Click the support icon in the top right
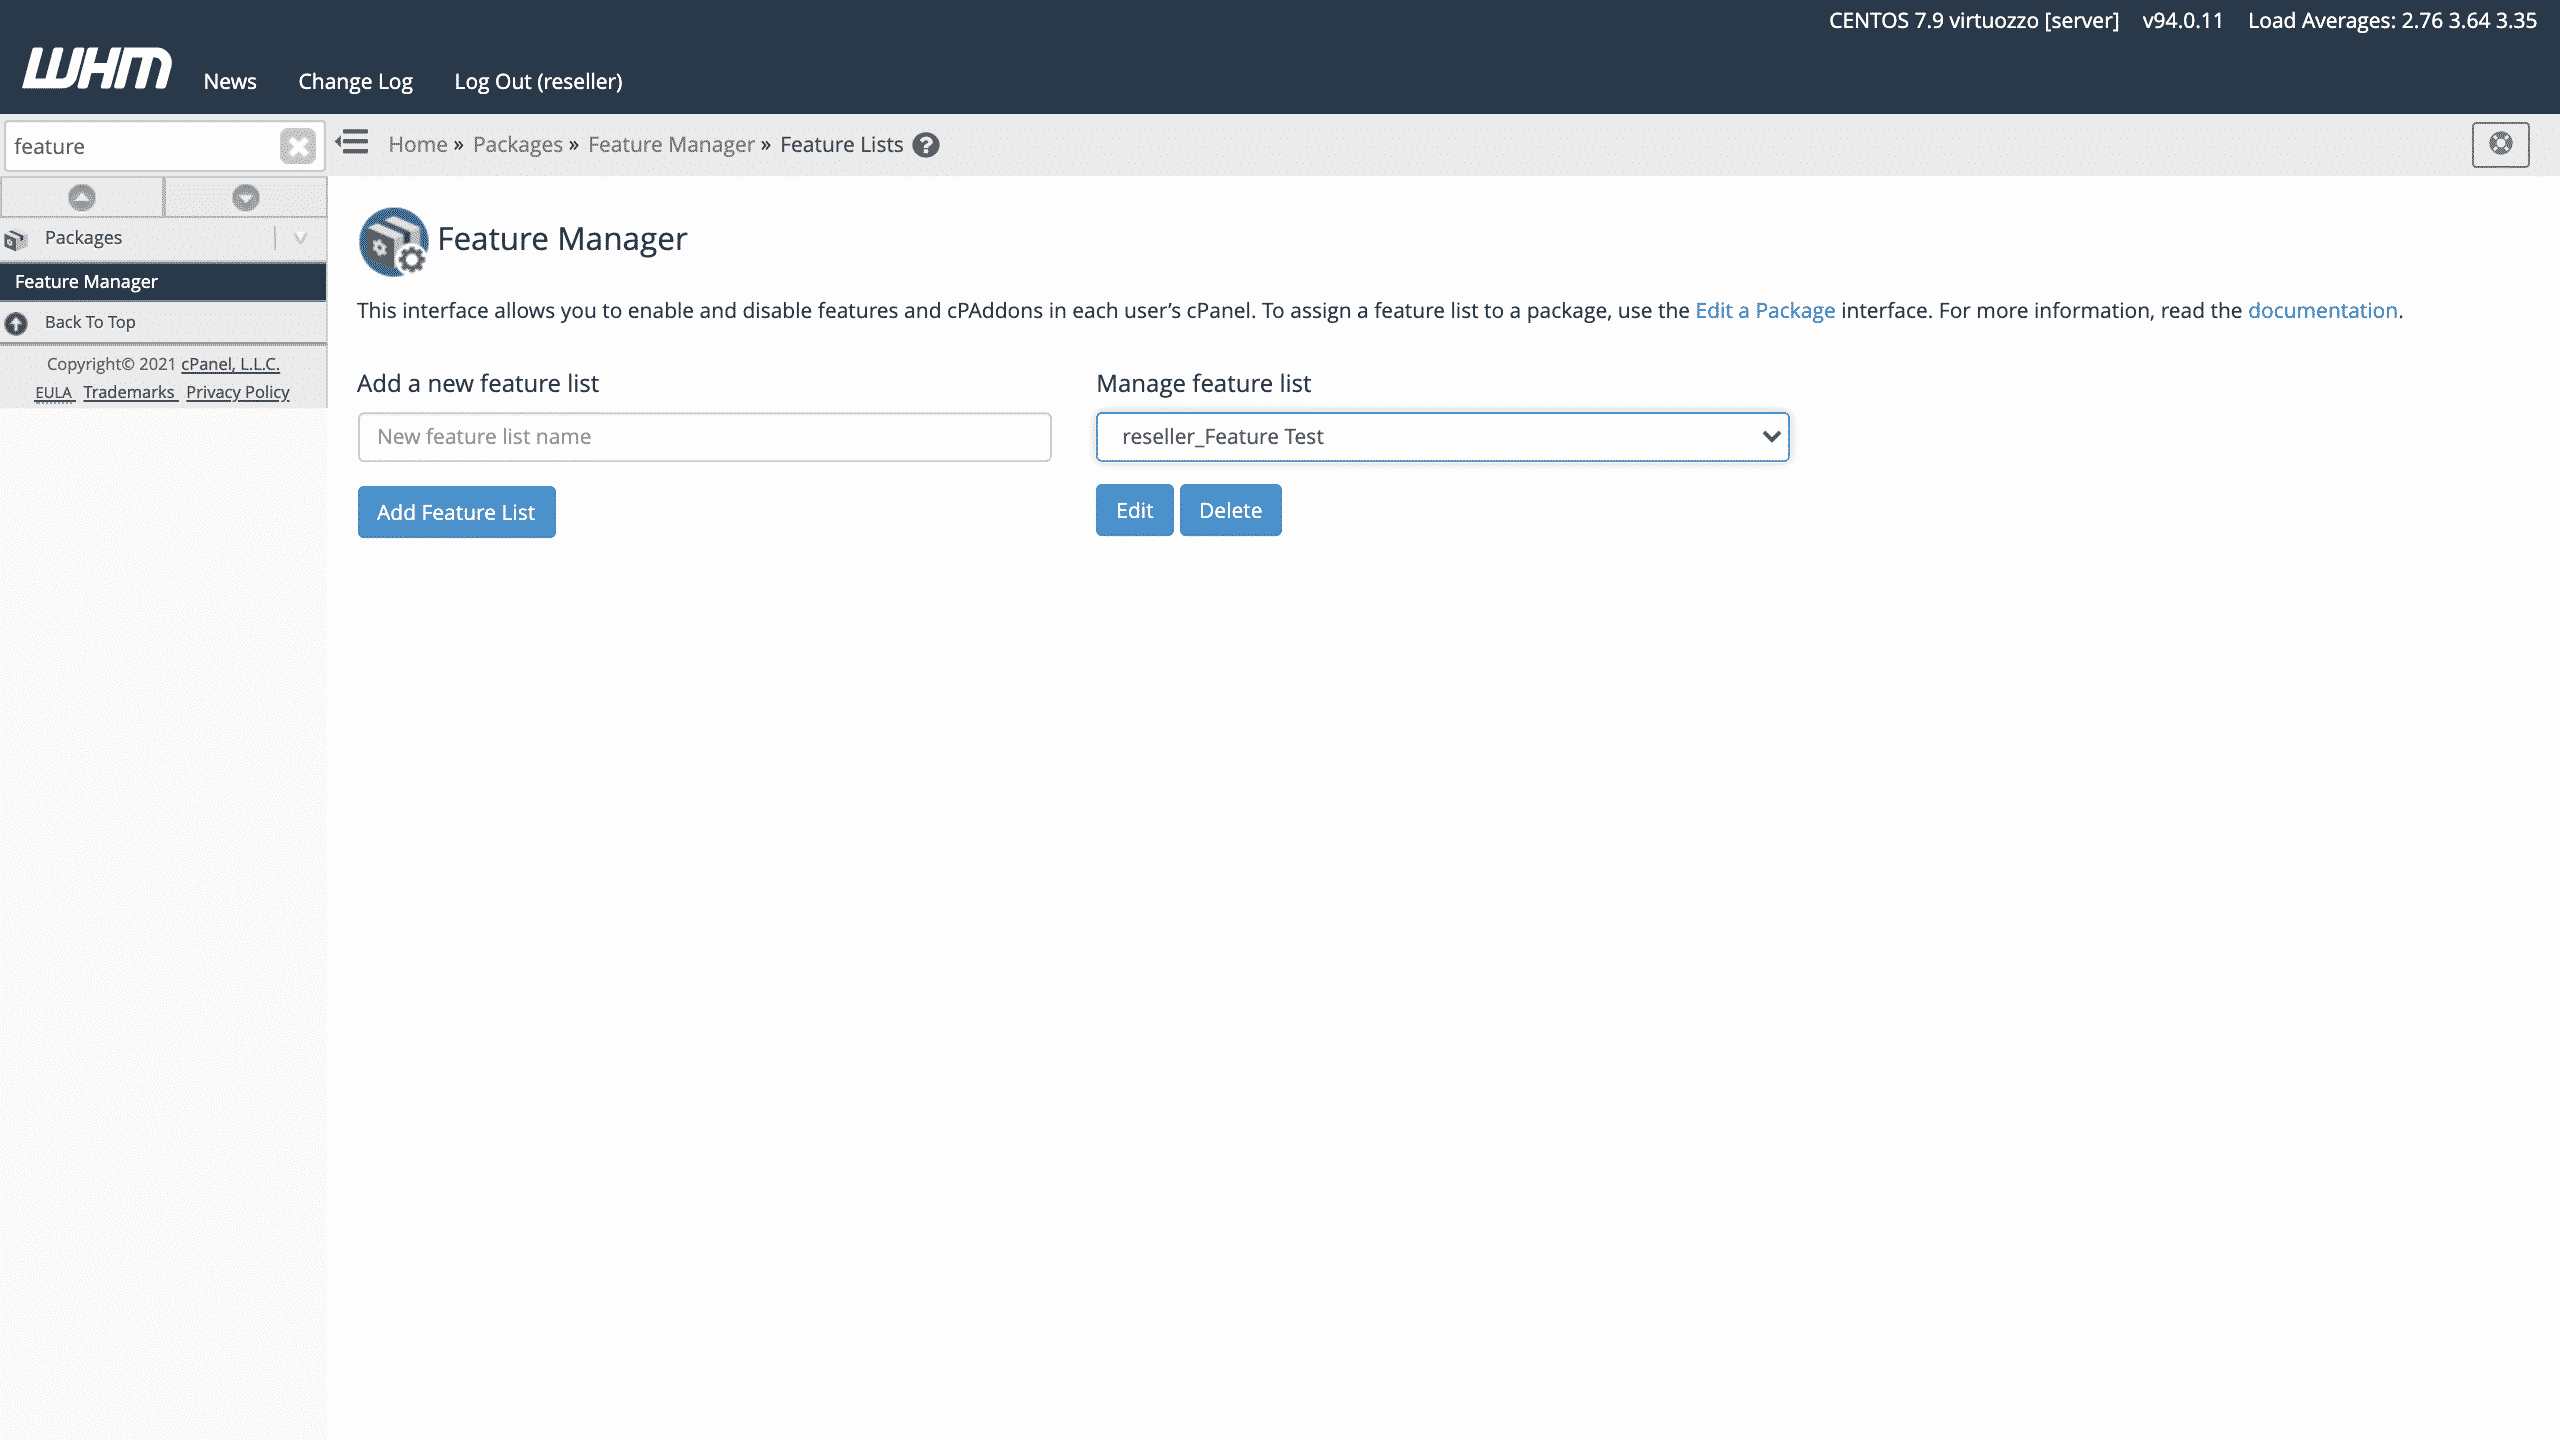Image resolution: width=2560 pixels, height=1440 pixels. 2500,144
